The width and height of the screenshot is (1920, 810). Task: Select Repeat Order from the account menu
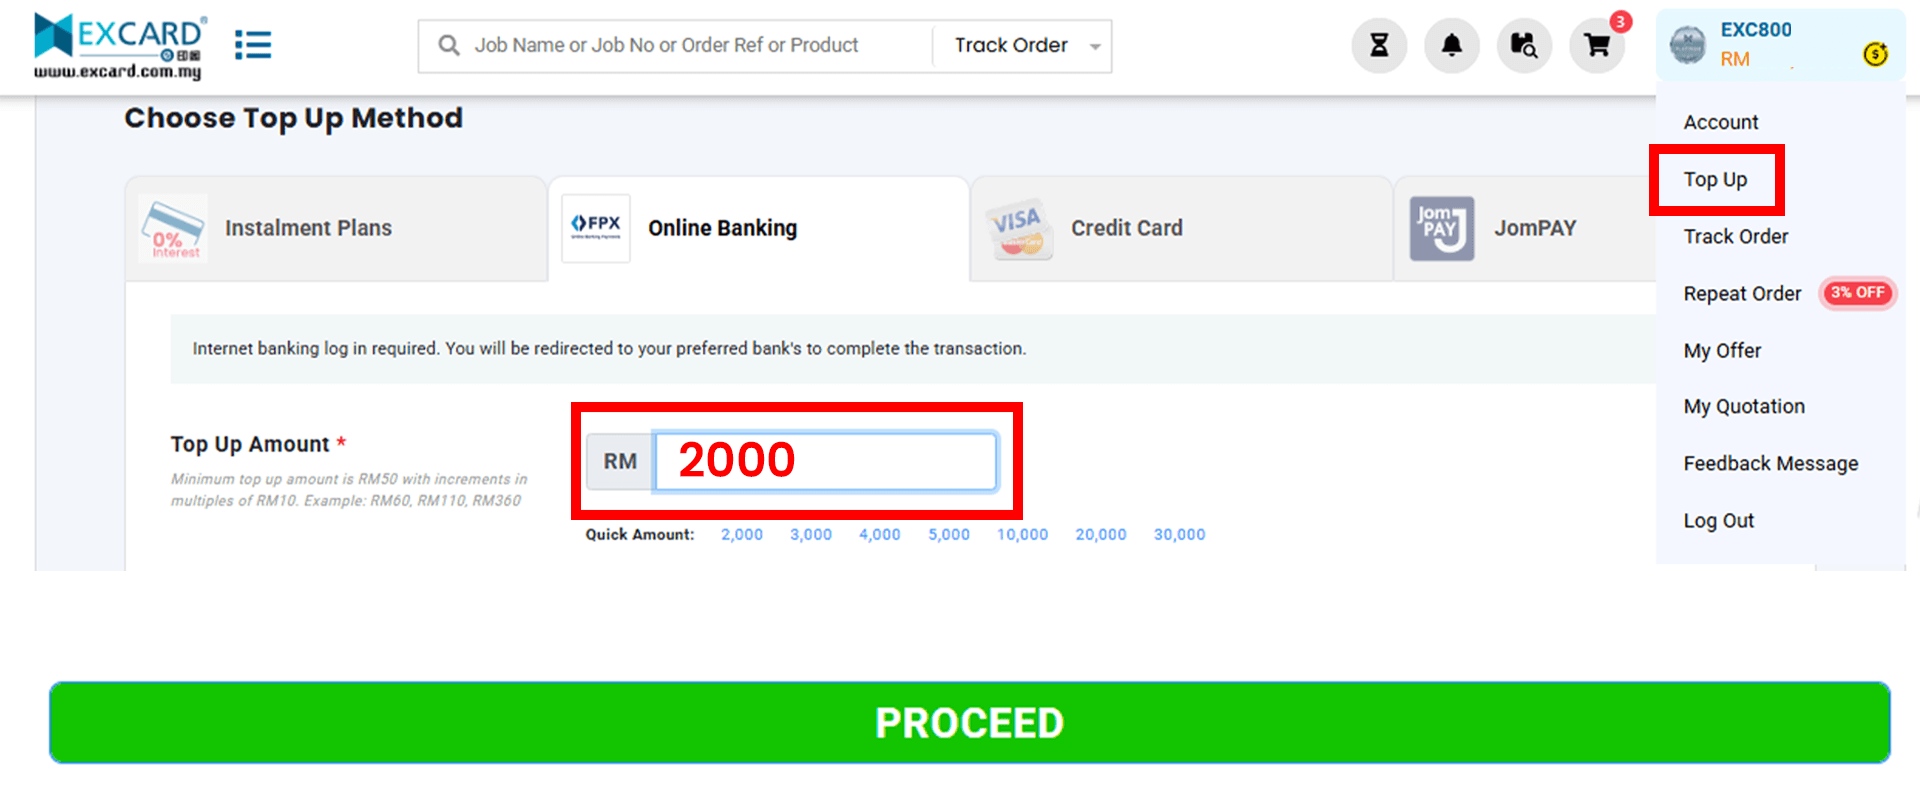coord(1741,293)
